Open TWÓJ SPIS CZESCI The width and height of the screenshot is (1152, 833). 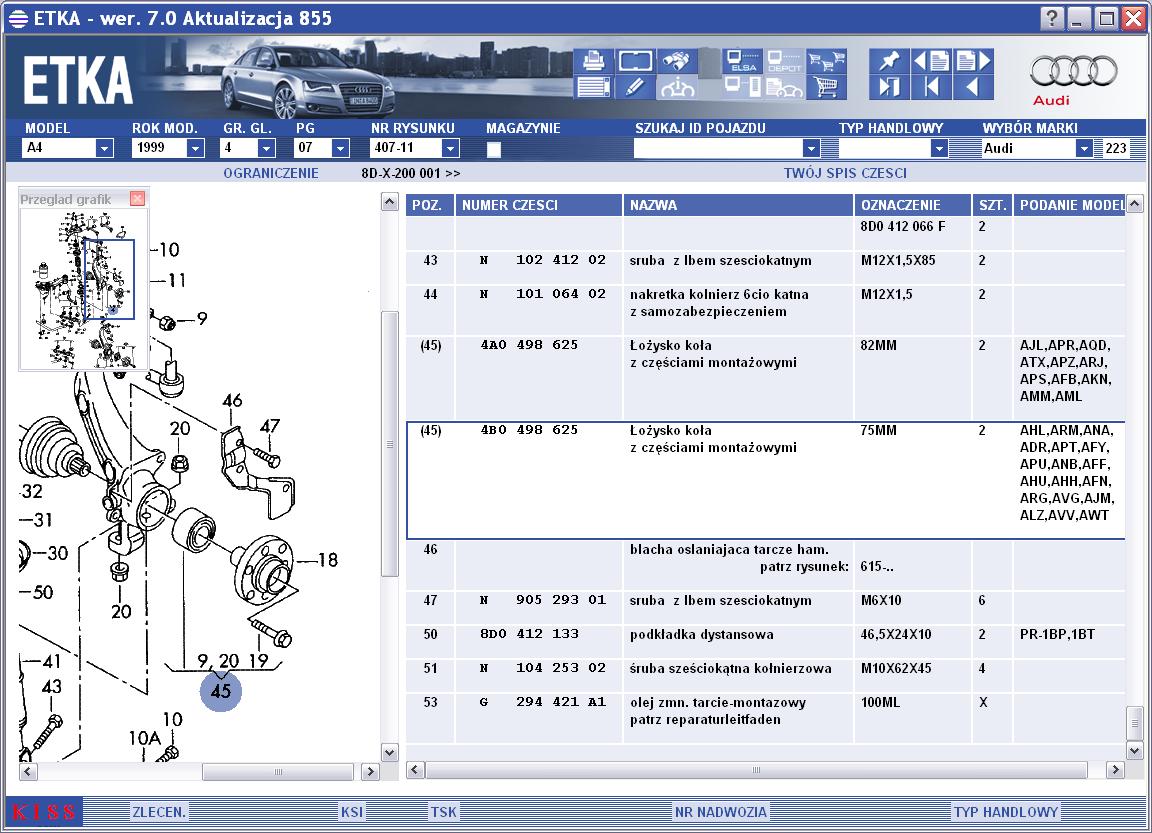845,173
